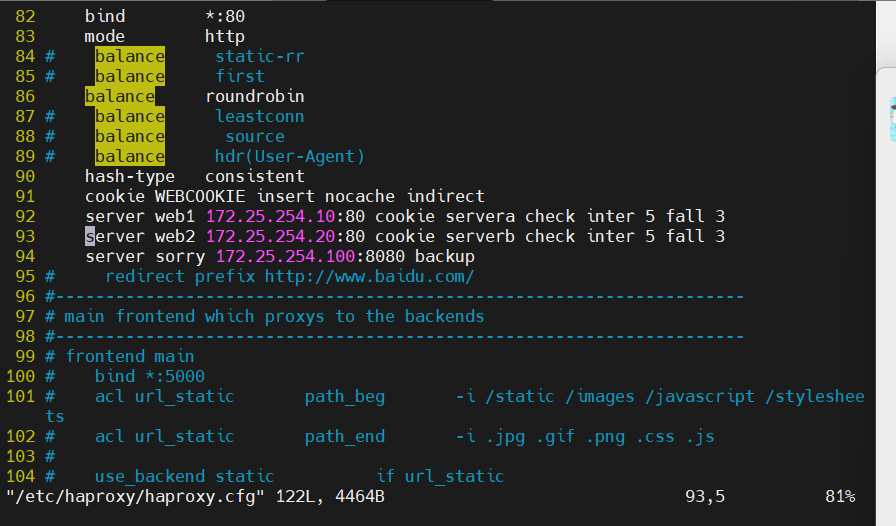896x526 pixels.
Task: Click '/static' path on line 101
Action: coord(520,396)
